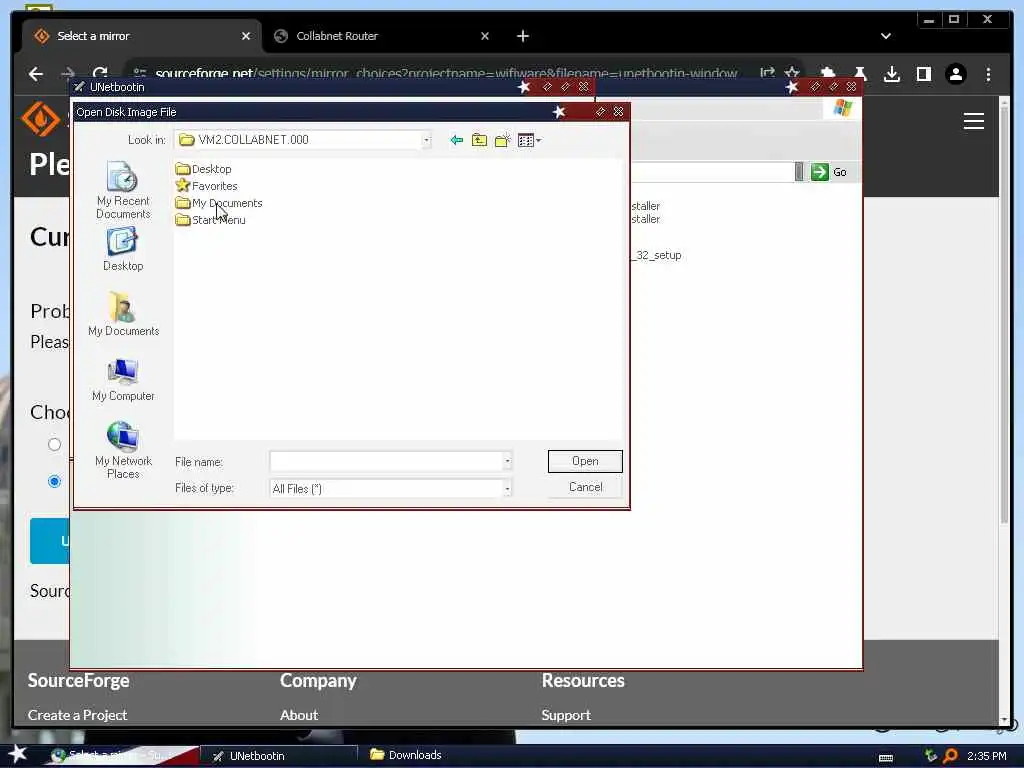Create a new folder in dialog

coord(502,140)
